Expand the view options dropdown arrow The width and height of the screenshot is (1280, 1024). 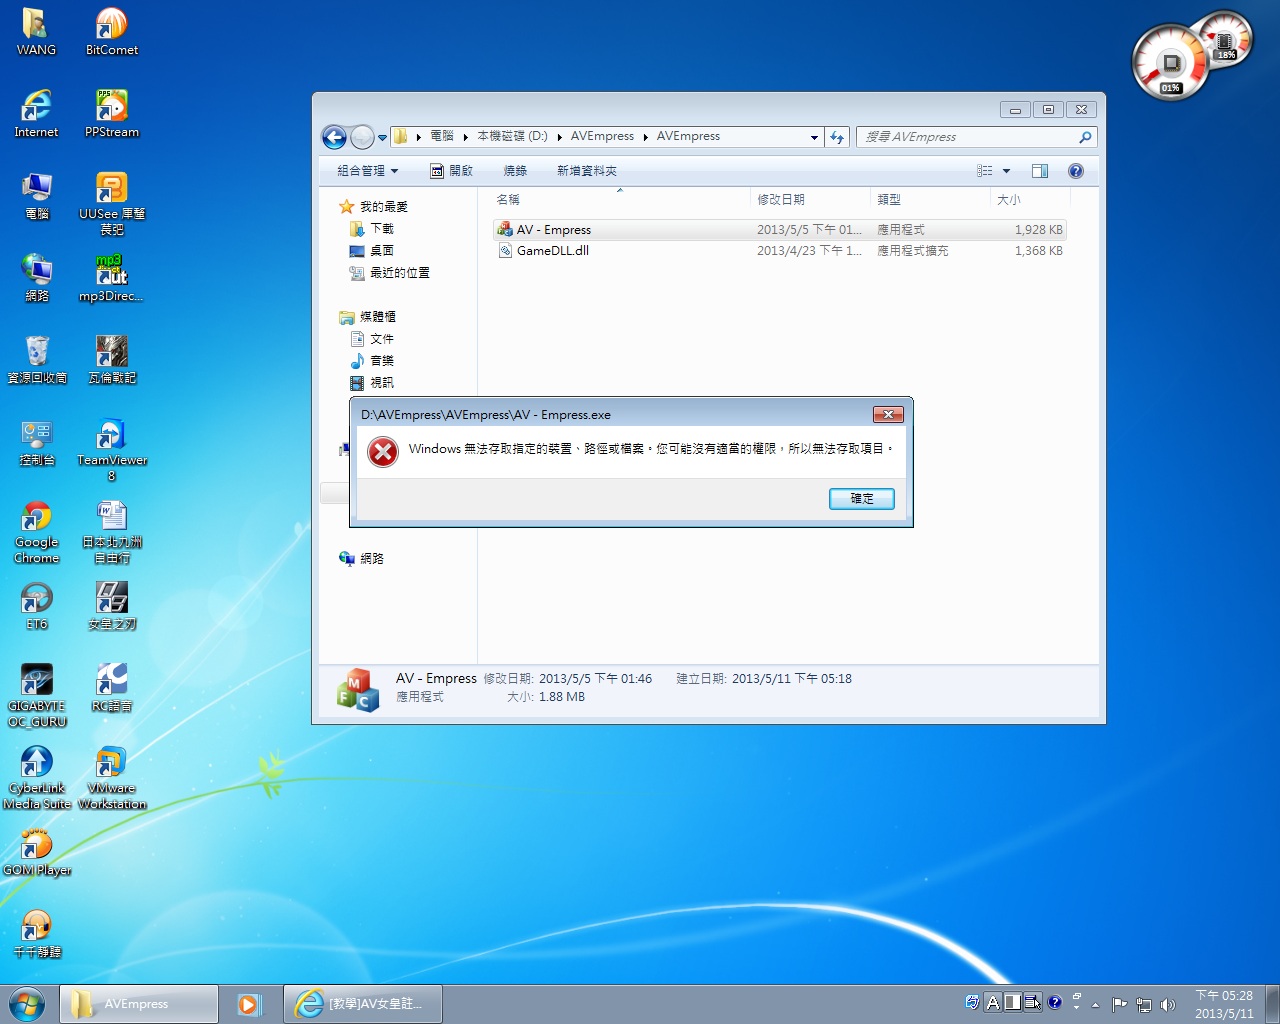click(x=1006, y=171)
